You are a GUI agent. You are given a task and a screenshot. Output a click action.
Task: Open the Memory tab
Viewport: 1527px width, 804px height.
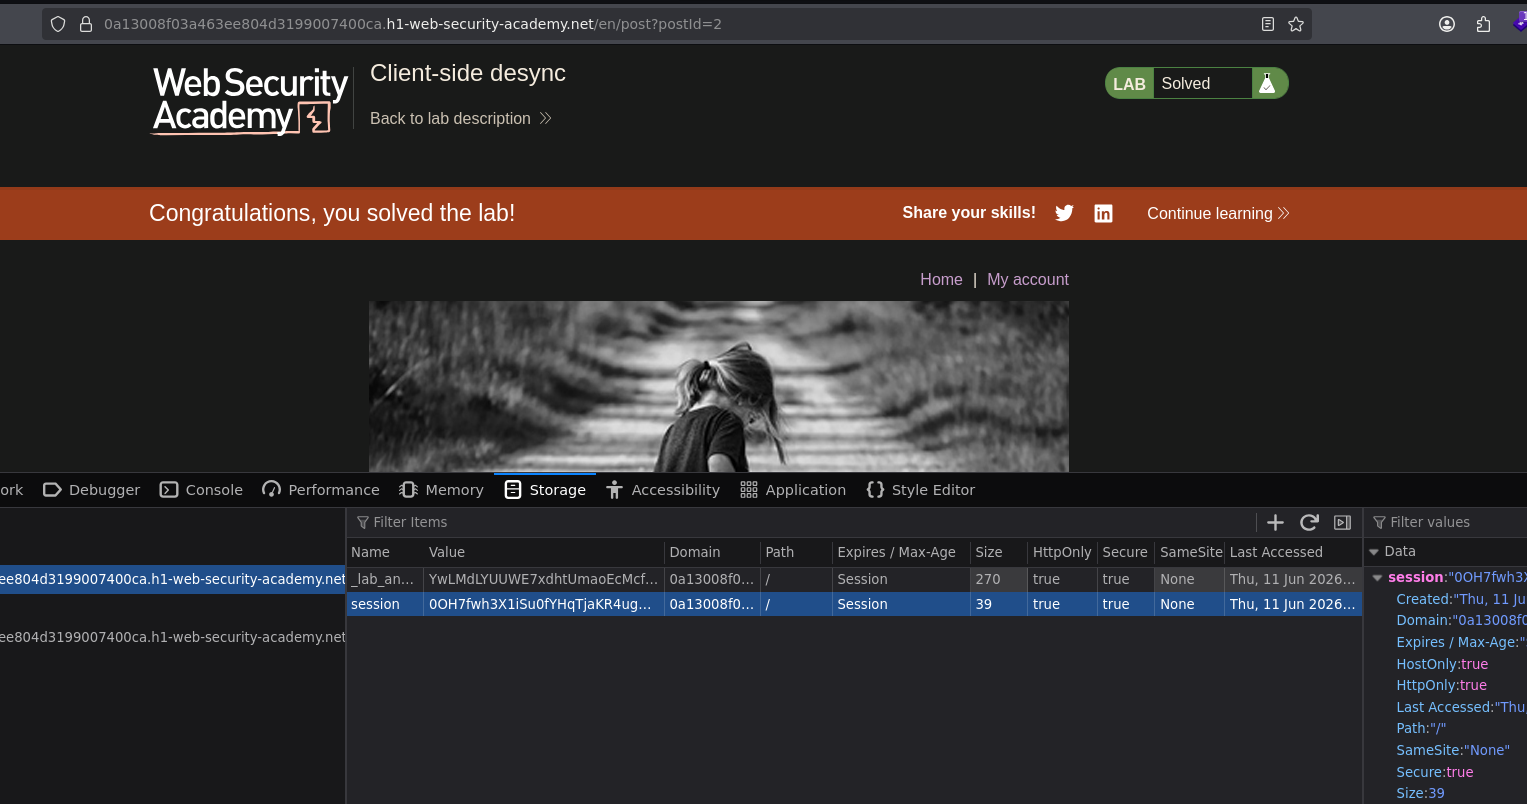pos(441,490)
